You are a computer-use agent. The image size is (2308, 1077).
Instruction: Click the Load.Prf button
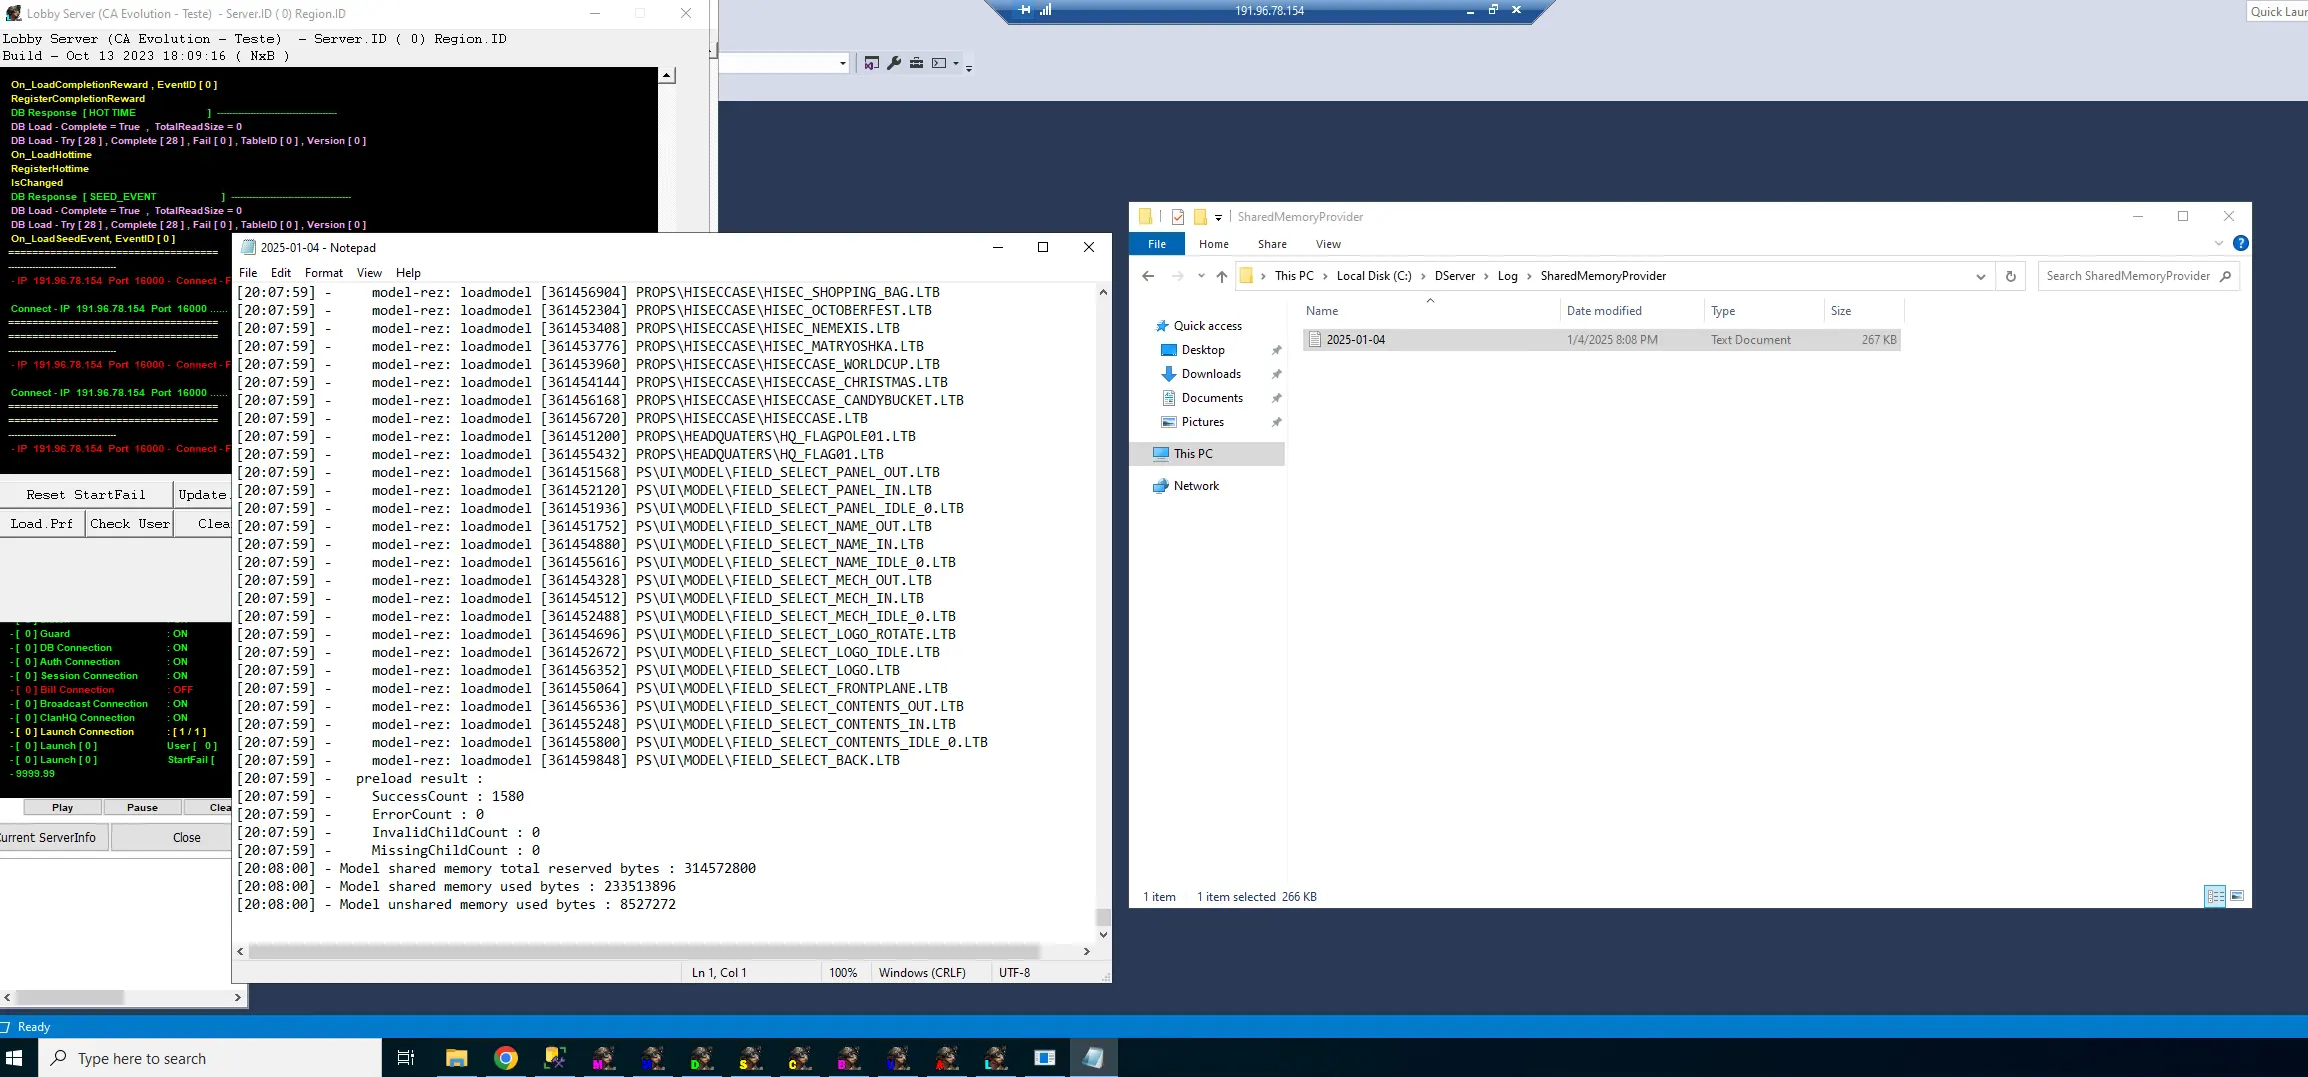pyautogui.click(x=41, y=523)
